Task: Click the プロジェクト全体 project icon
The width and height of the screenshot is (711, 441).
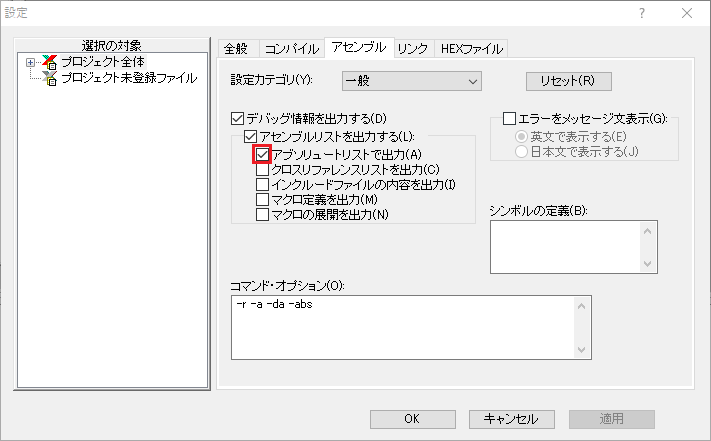Action: coord(50,62)
